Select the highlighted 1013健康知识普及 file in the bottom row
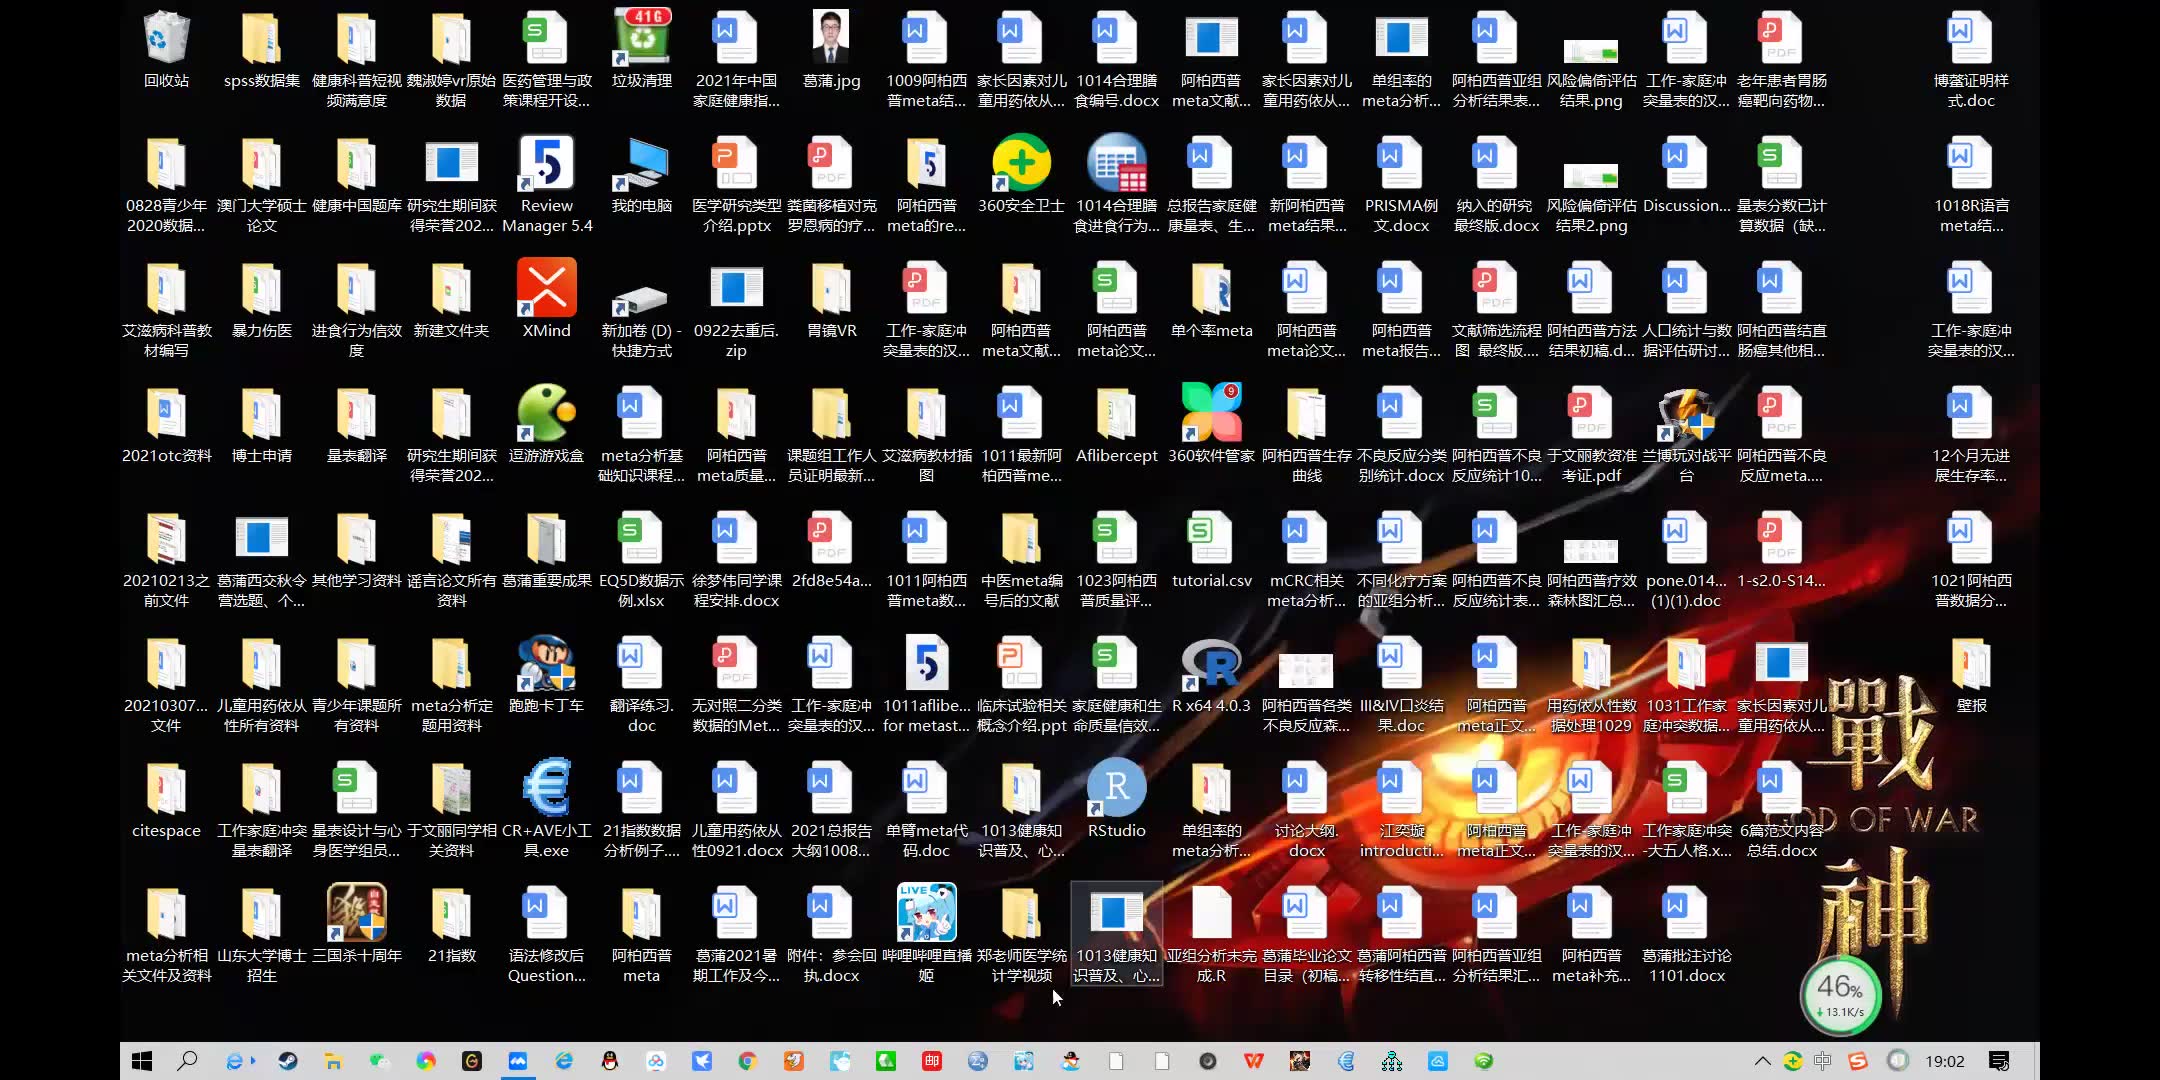The width and height of the screenshot is (2160, 1080). 1116,935
